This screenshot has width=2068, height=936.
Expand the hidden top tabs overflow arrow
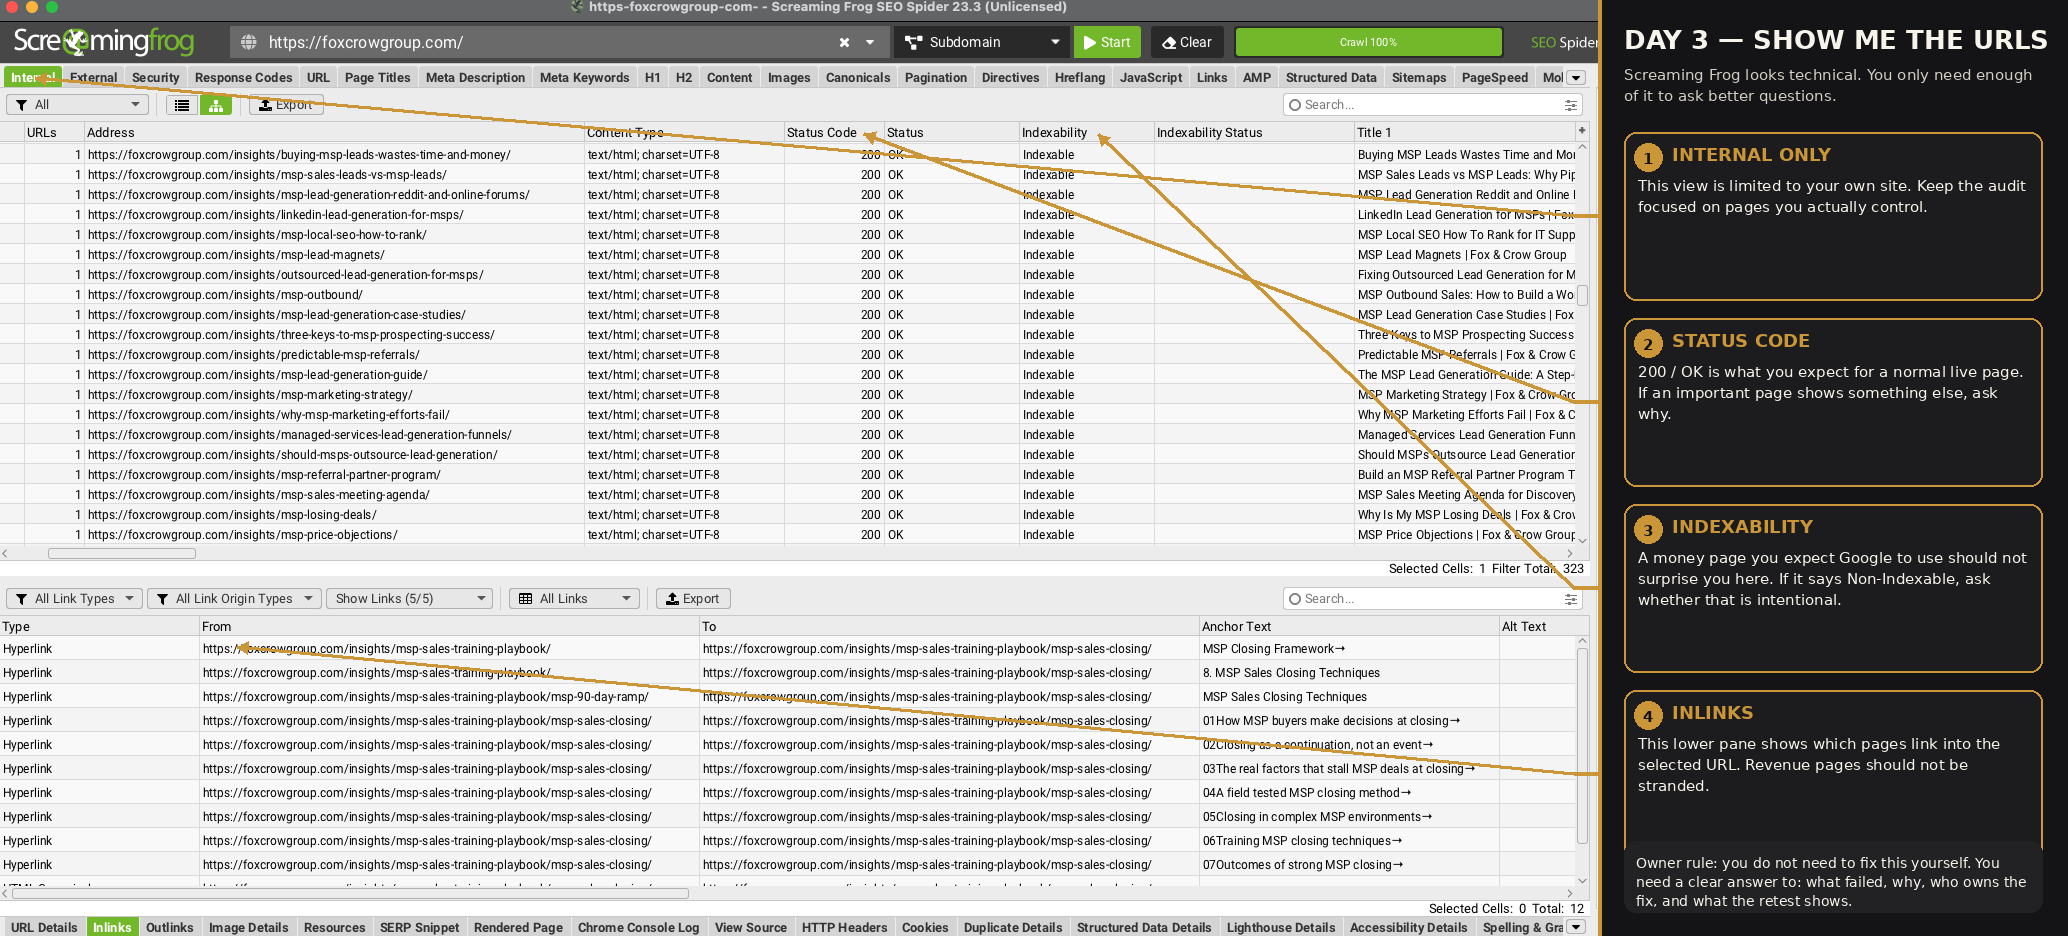point(1576,78)
